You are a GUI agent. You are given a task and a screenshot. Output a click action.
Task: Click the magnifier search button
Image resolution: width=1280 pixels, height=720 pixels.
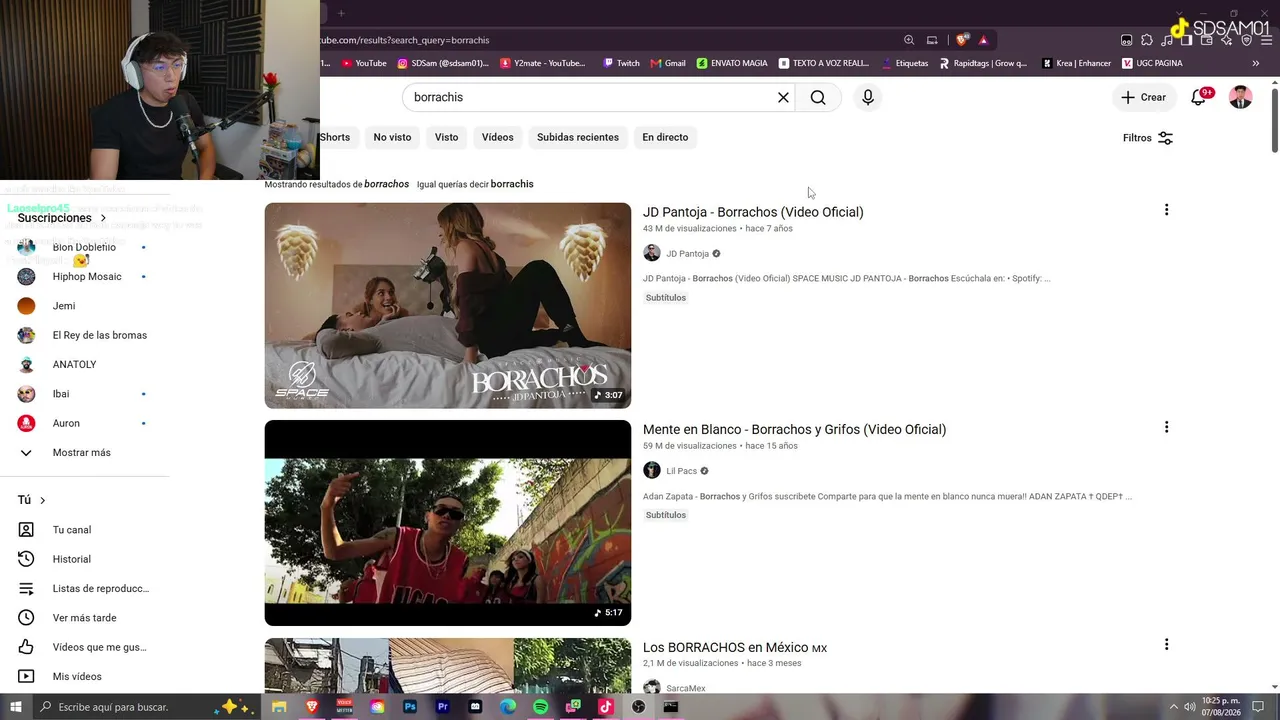click(818, 97)
